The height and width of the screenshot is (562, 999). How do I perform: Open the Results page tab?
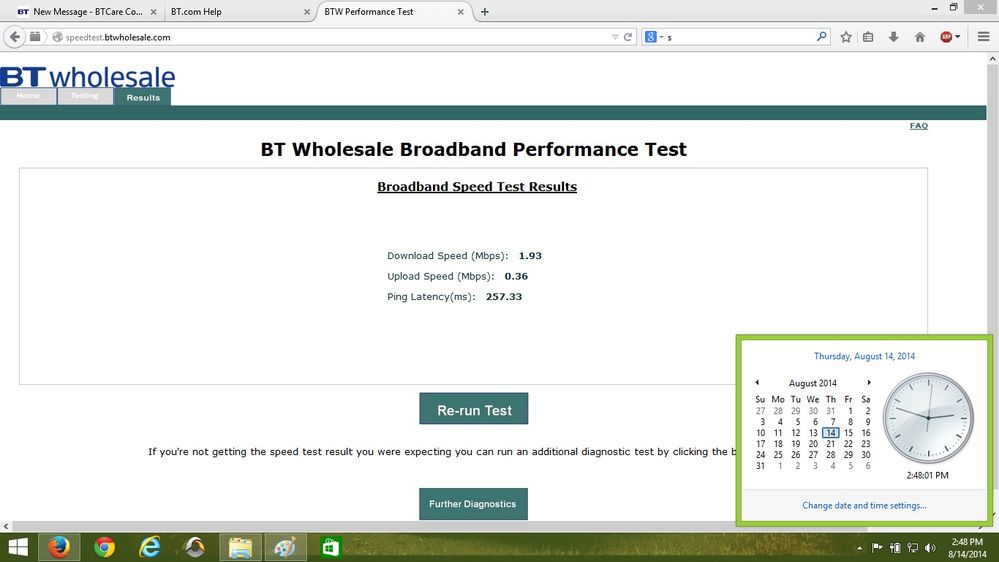(143, 97)
